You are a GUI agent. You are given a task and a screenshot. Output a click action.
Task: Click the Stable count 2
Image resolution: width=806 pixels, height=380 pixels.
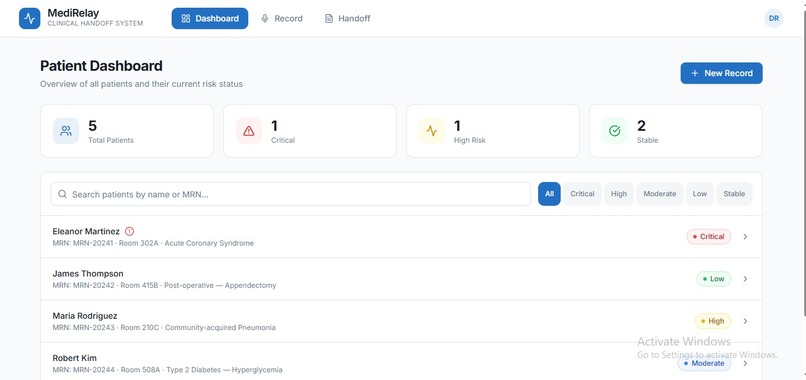tap(642, 125)
